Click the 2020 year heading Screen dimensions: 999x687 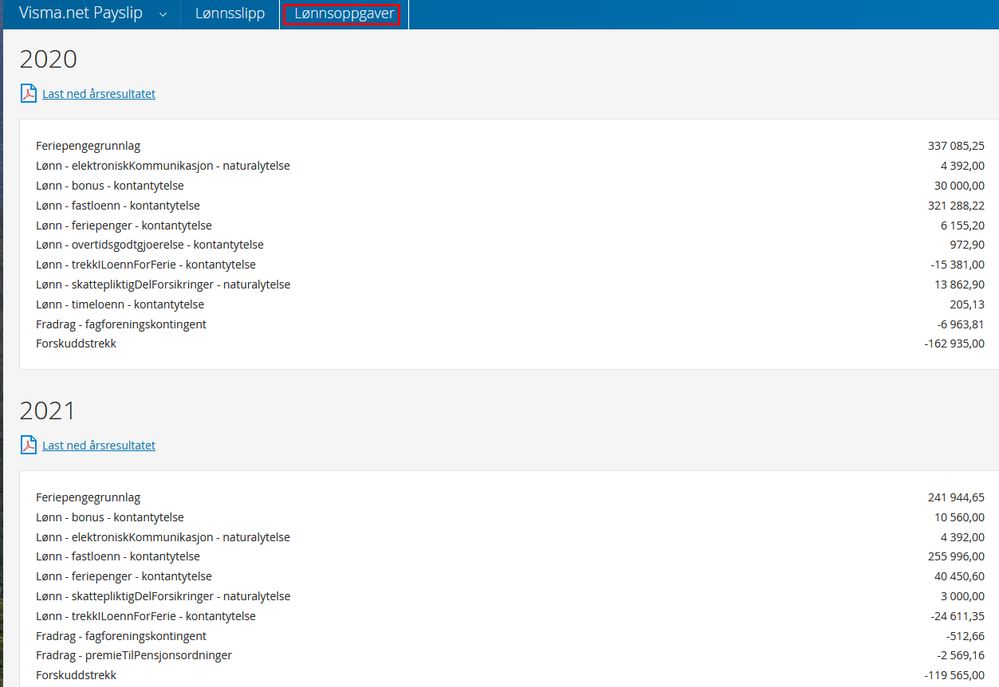tap(48, 59)
